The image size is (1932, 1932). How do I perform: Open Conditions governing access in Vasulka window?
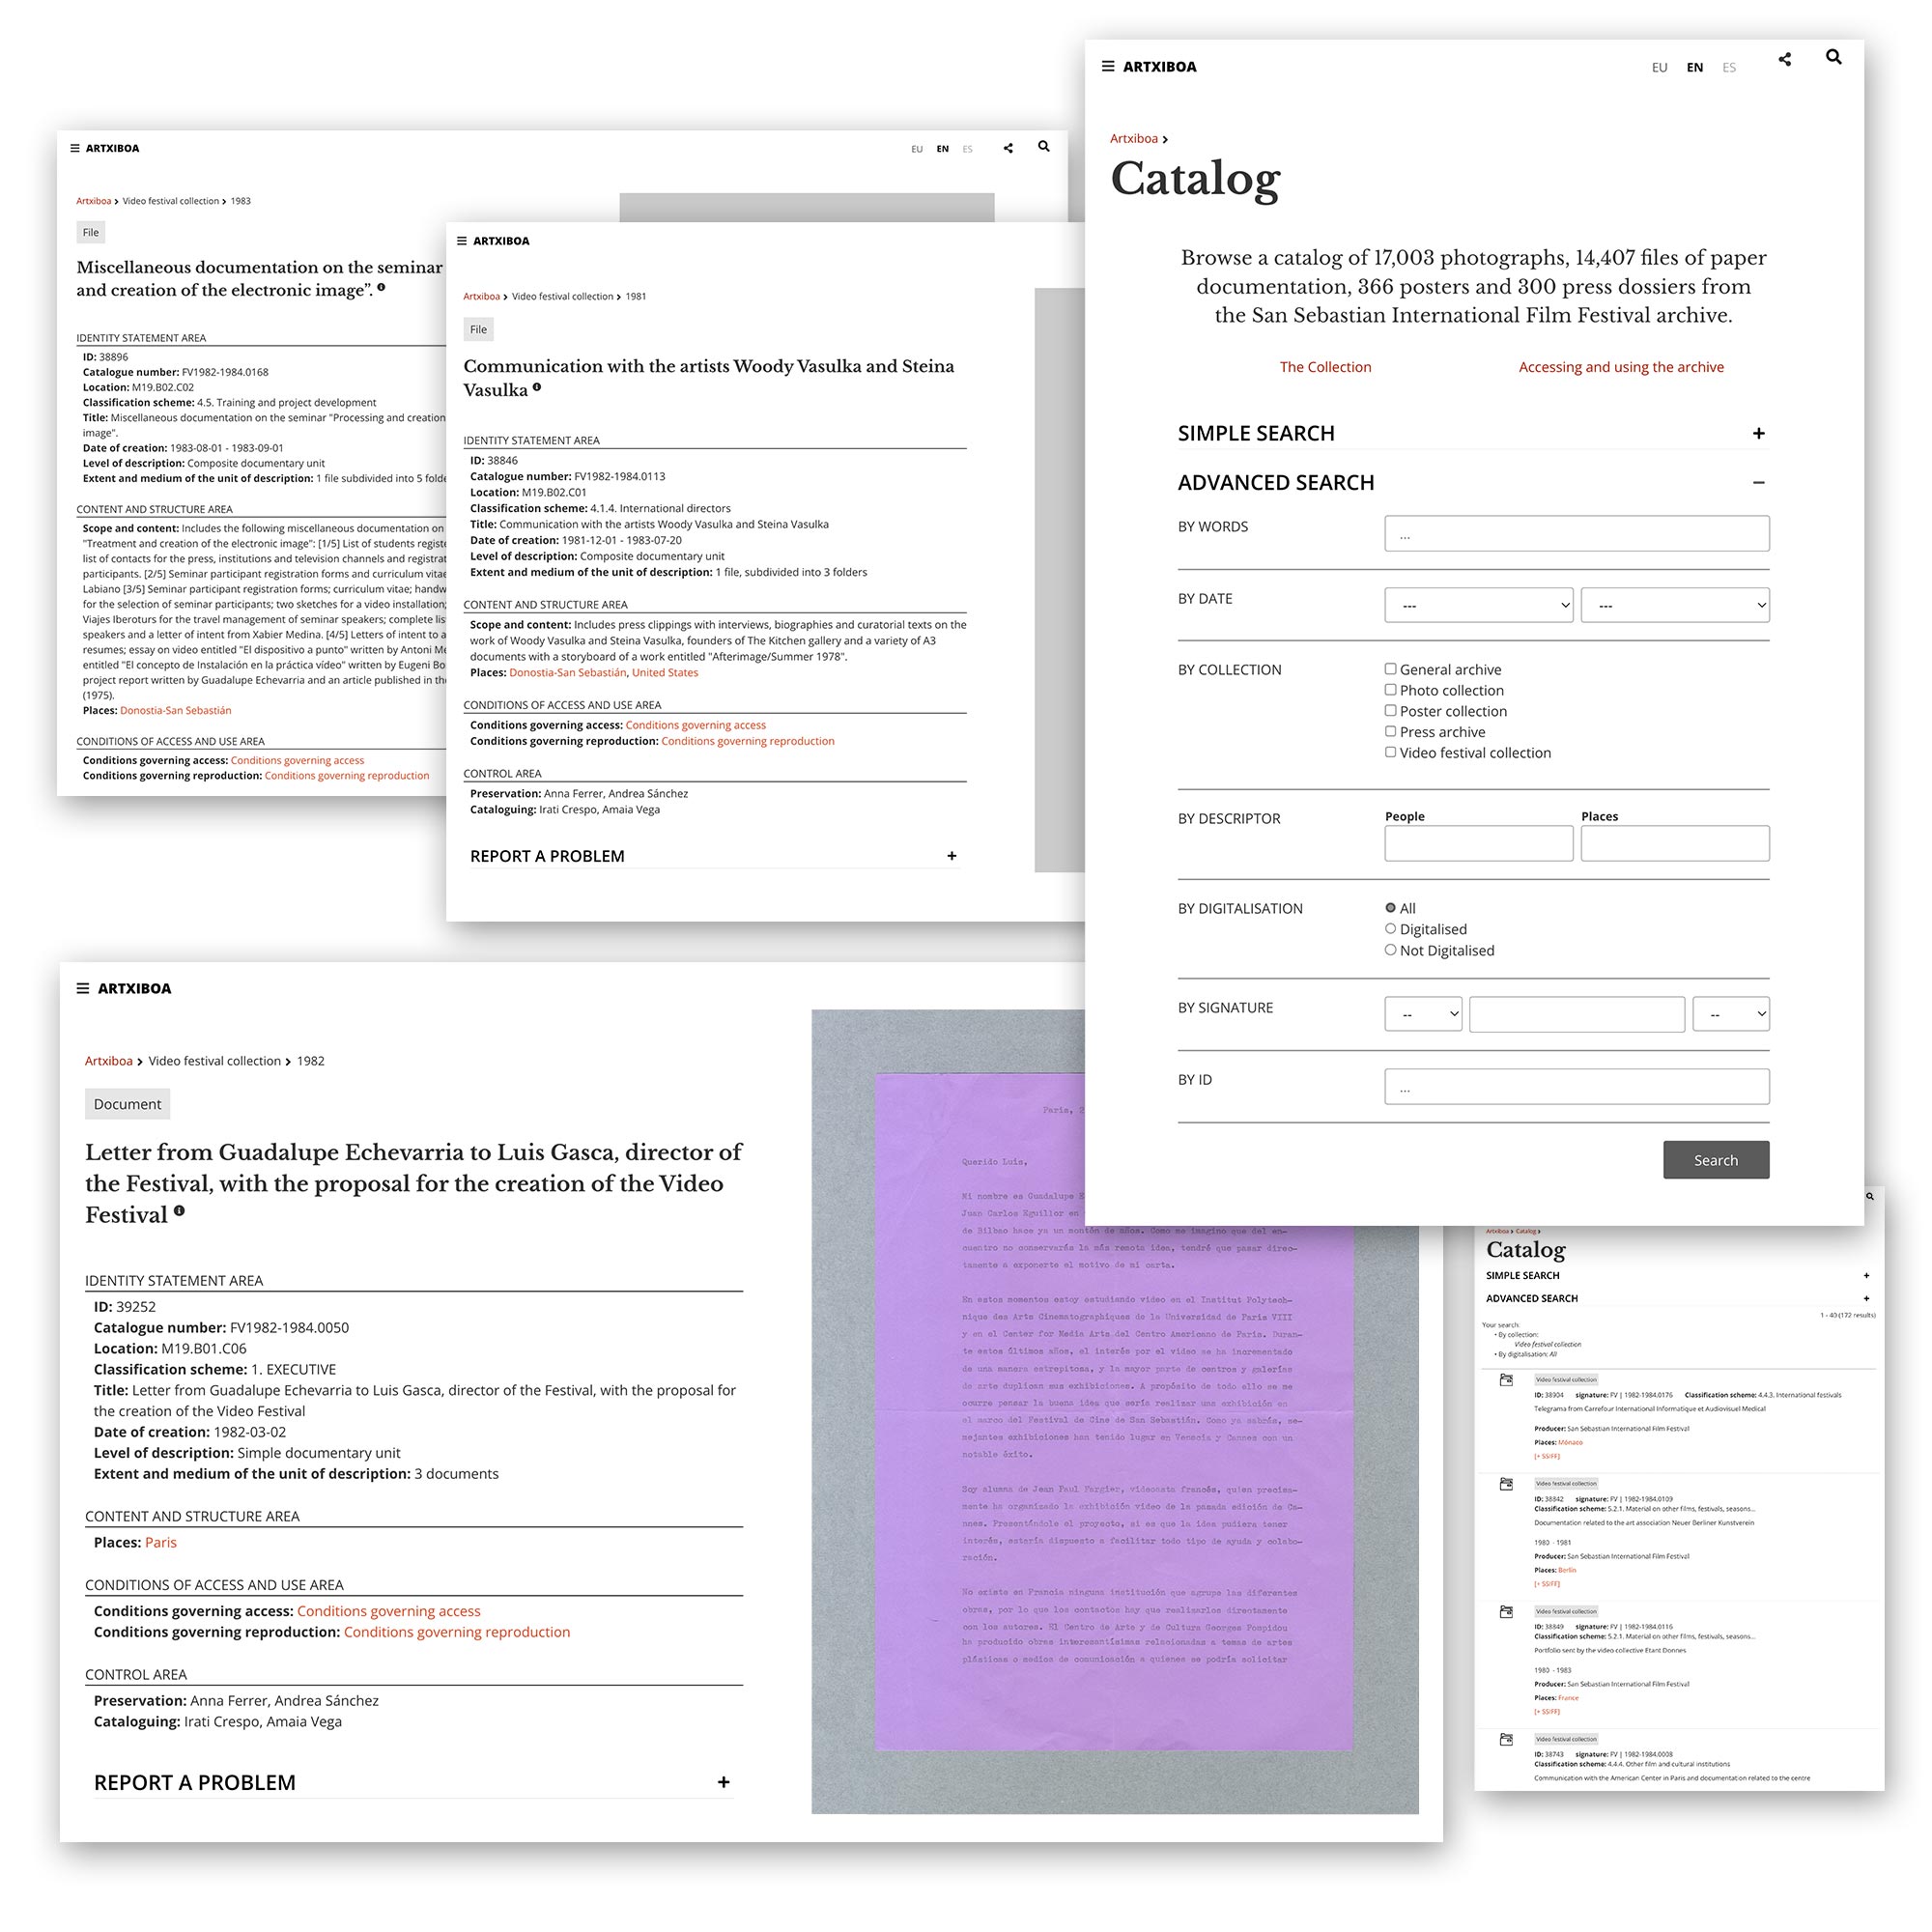tap(695, 726)
